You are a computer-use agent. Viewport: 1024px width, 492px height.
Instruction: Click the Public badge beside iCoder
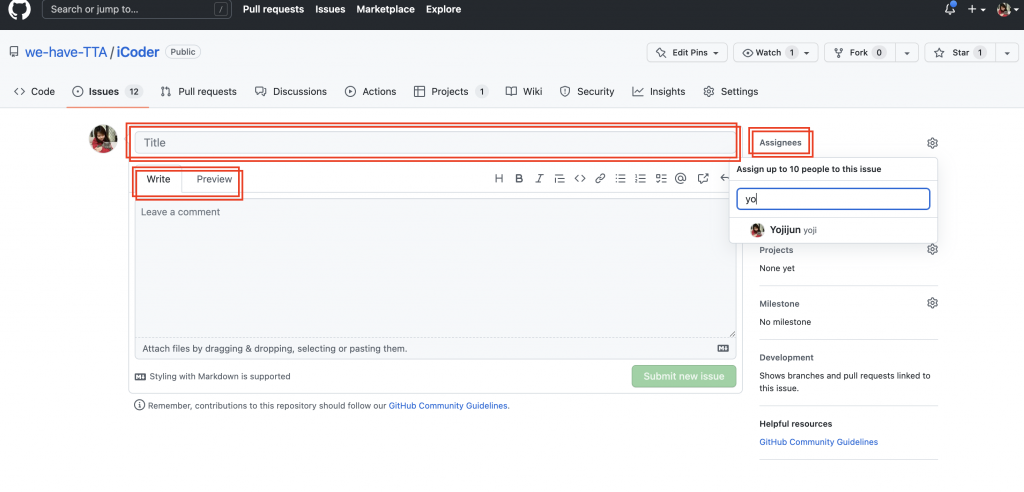click(x=184, y=52)
